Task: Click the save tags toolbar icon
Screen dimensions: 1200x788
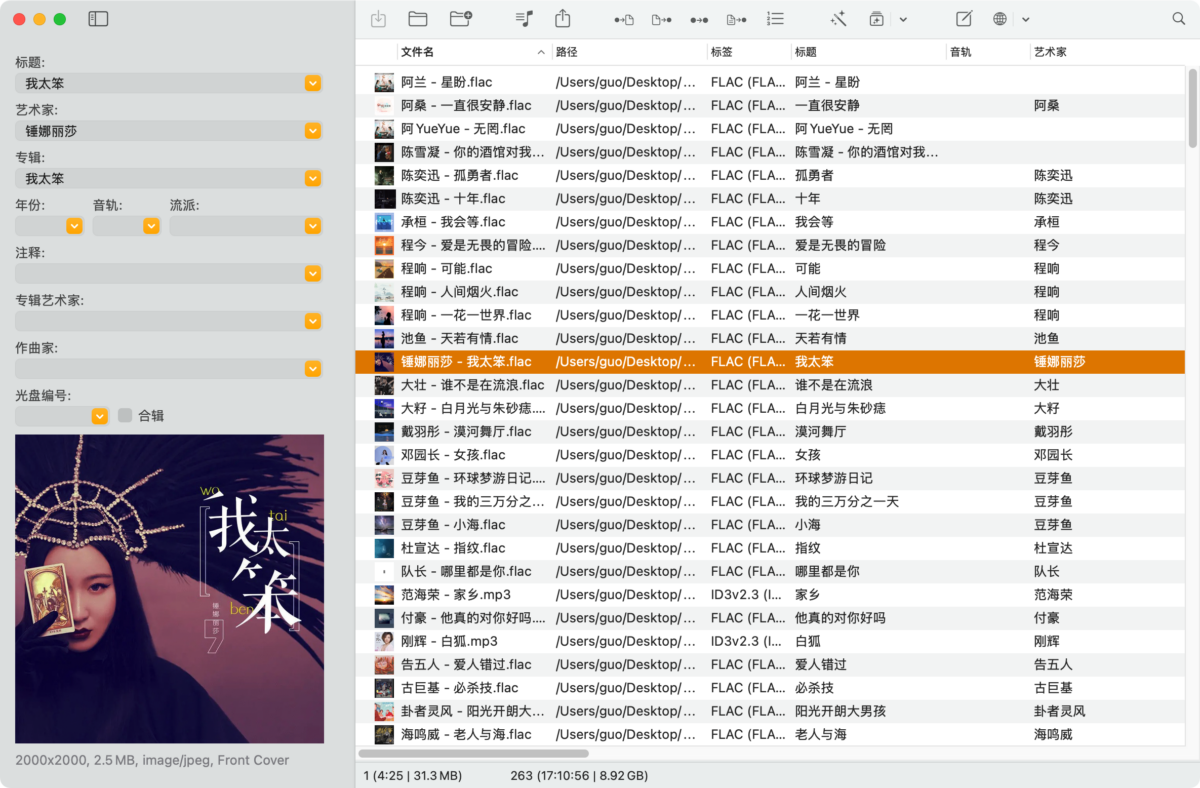Action: pos(378,19)
